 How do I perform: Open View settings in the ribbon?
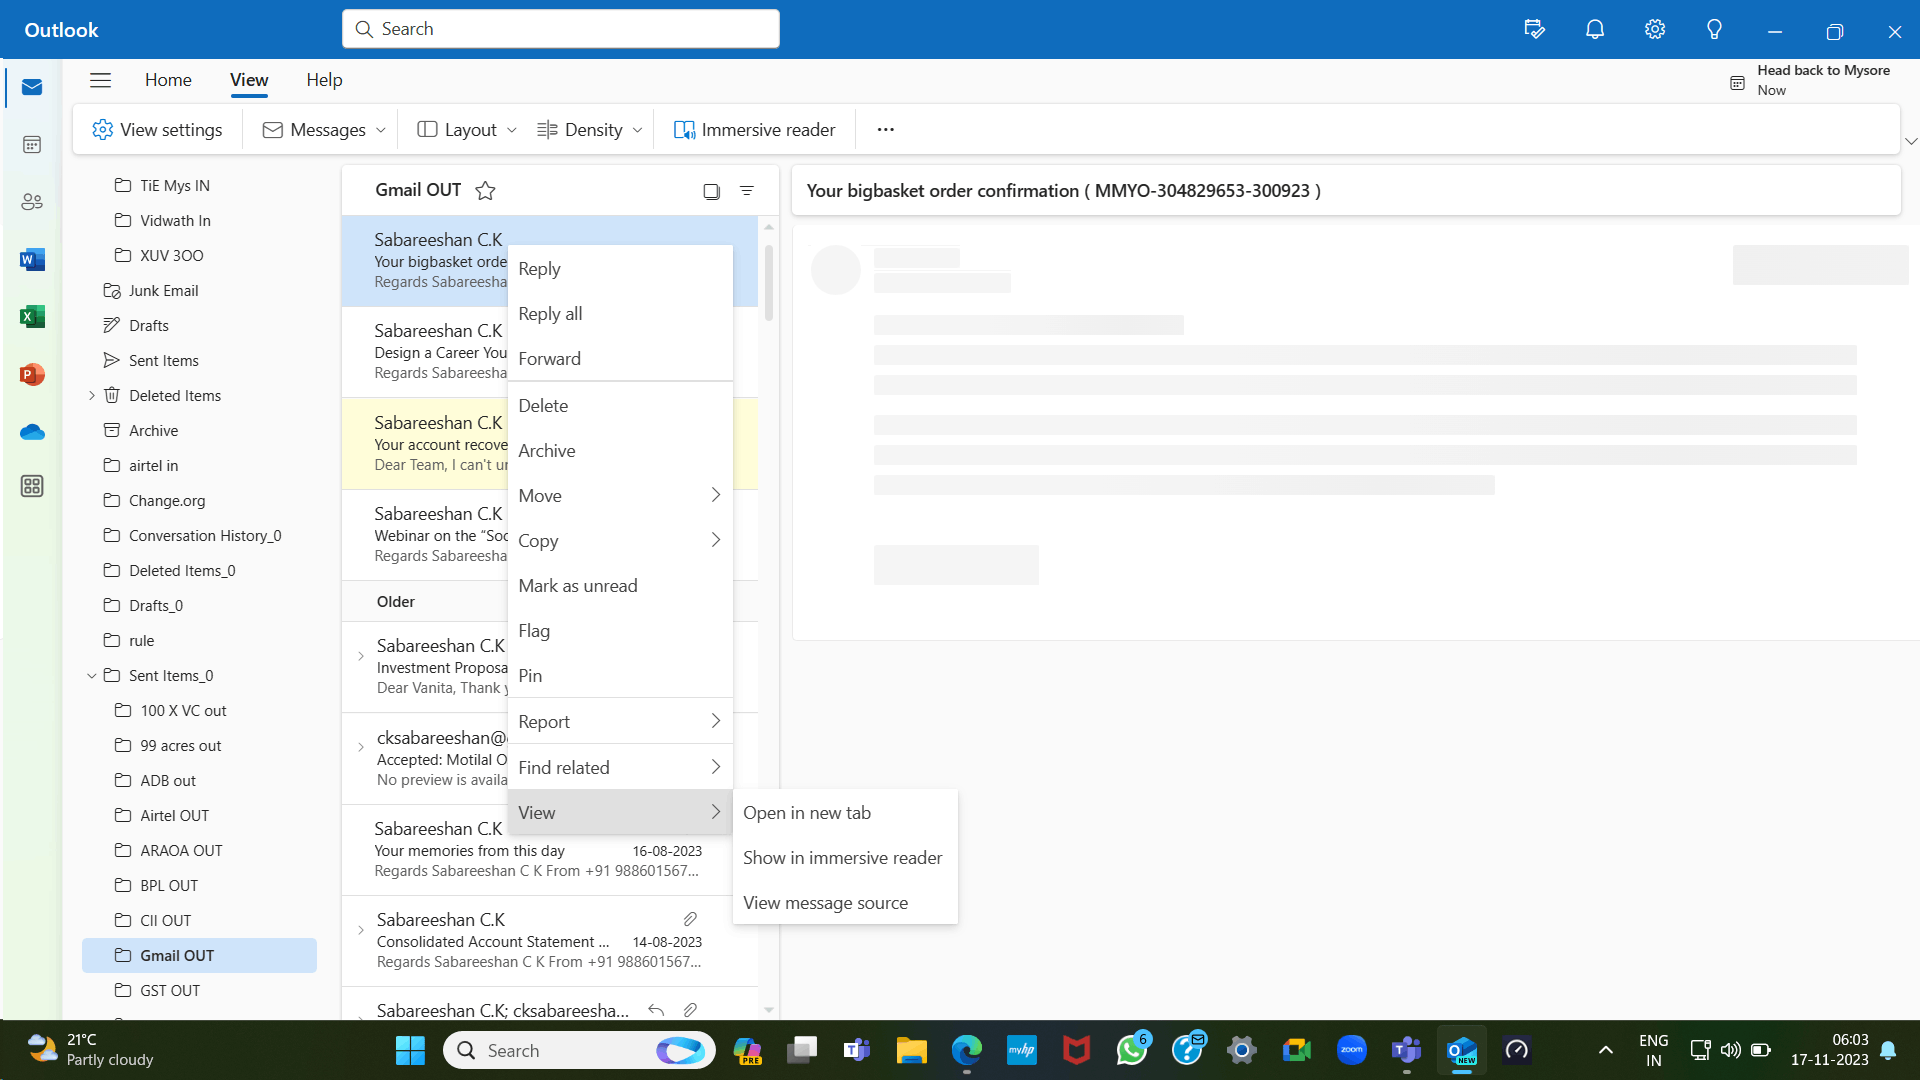coord(157,129)
